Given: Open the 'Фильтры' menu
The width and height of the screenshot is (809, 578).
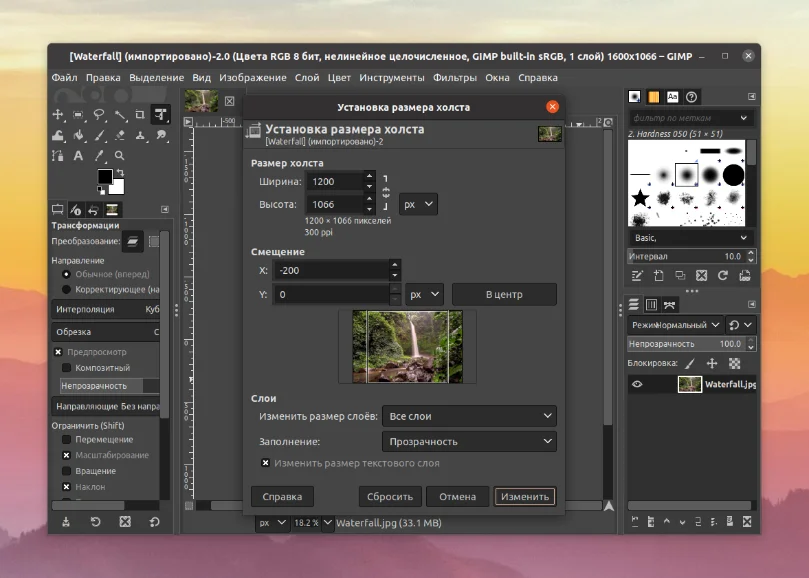Looking at the screenshot, I should [x=455, y=77].
